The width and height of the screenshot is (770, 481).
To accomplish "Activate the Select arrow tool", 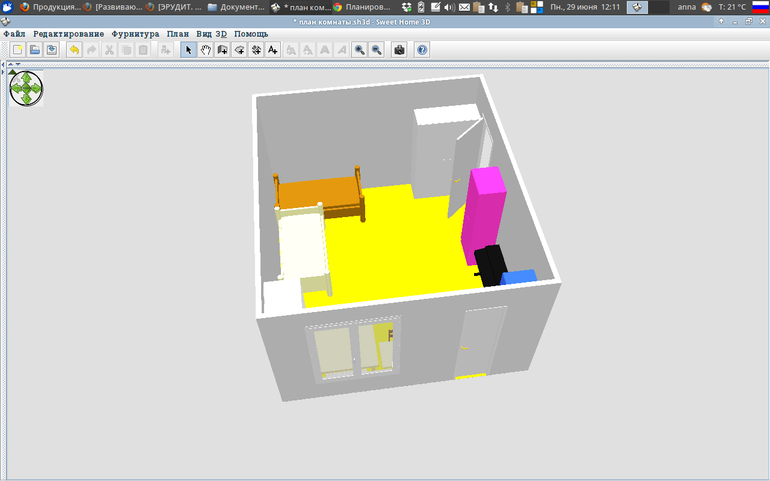I will (x=188, y=50).
